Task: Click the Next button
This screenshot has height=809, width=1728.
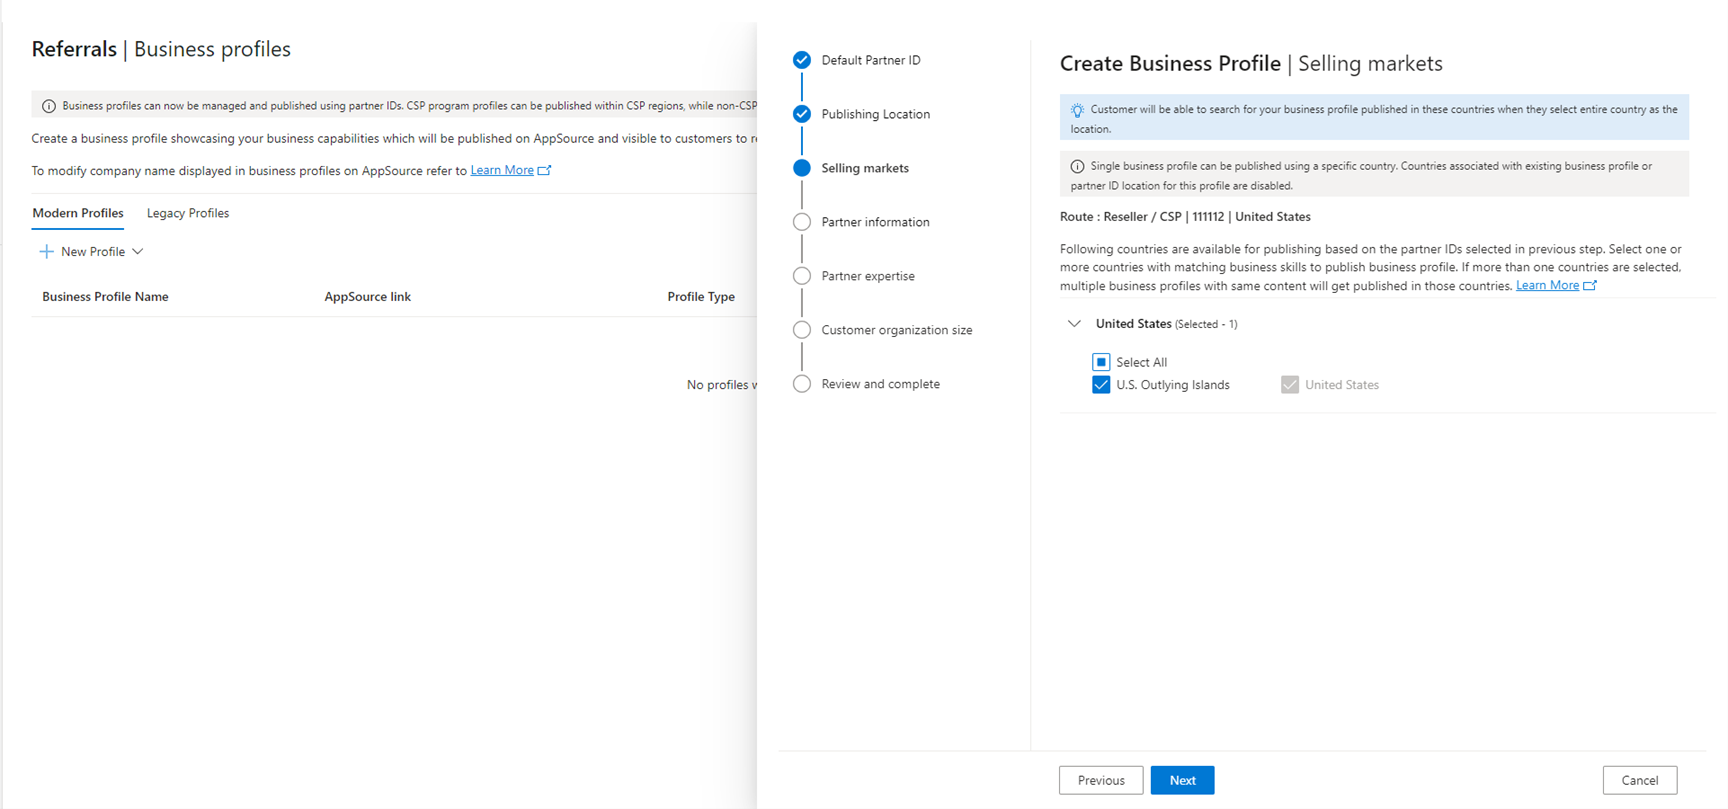Action: tap(1182, 780)
